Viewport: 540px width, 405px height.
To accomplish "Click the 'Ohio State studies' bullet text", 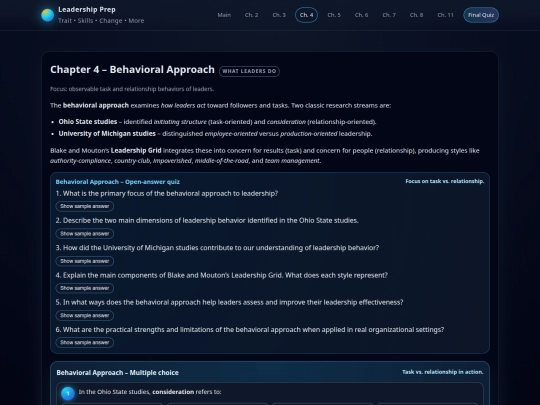I will (88, 122).
